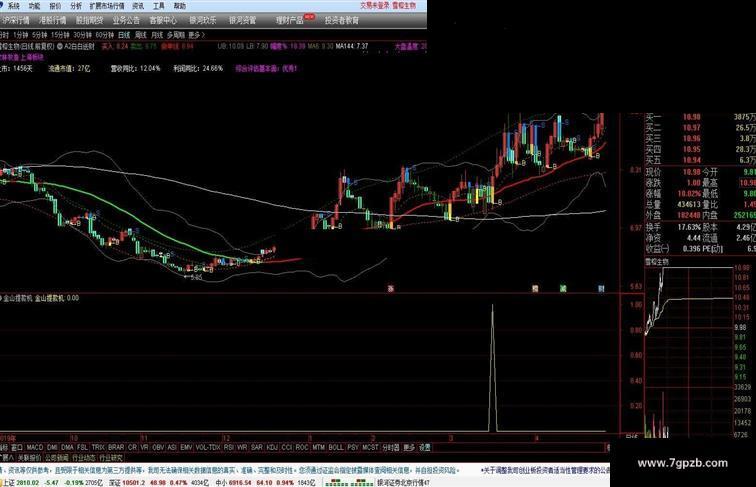Select the BOLL indicator

tap(336, 447)
